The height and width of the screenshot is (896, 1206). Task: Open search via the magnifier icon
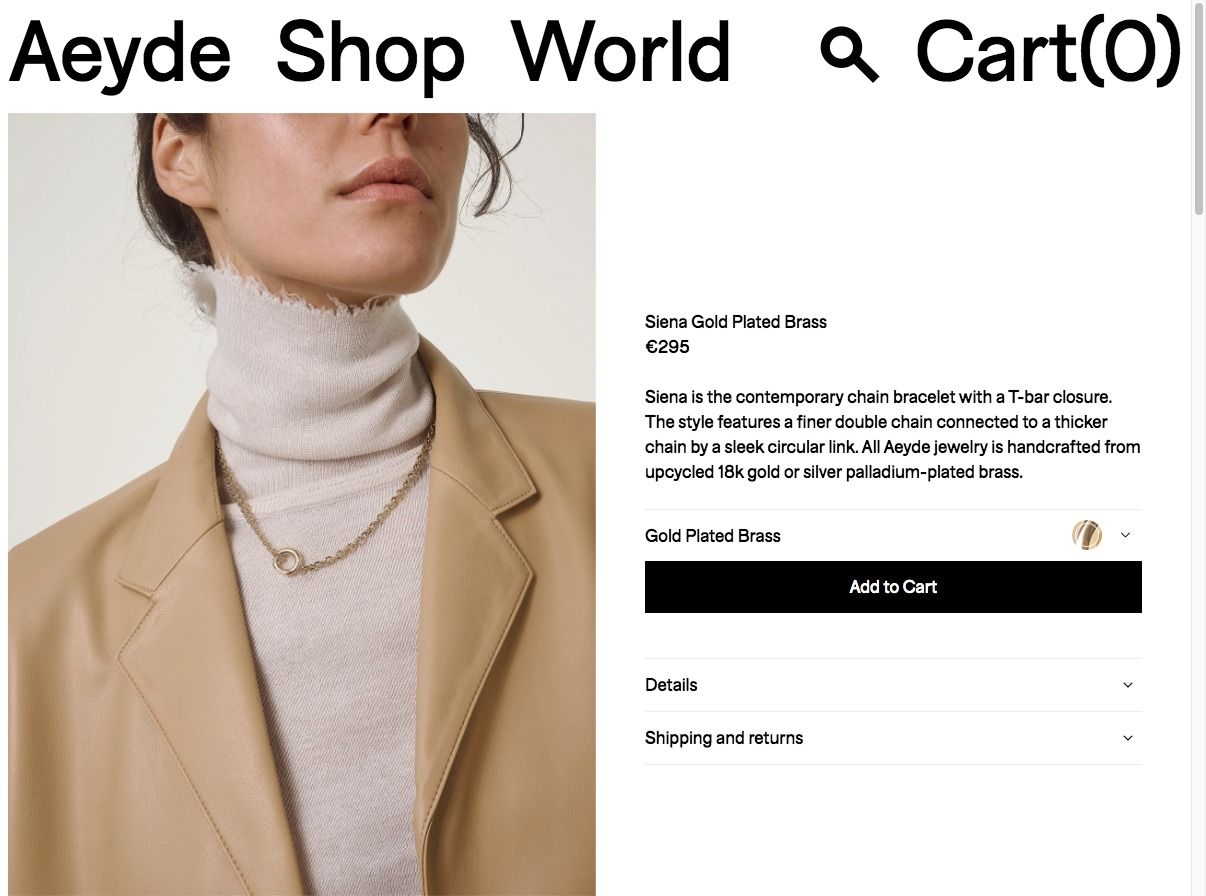point(849,54)
